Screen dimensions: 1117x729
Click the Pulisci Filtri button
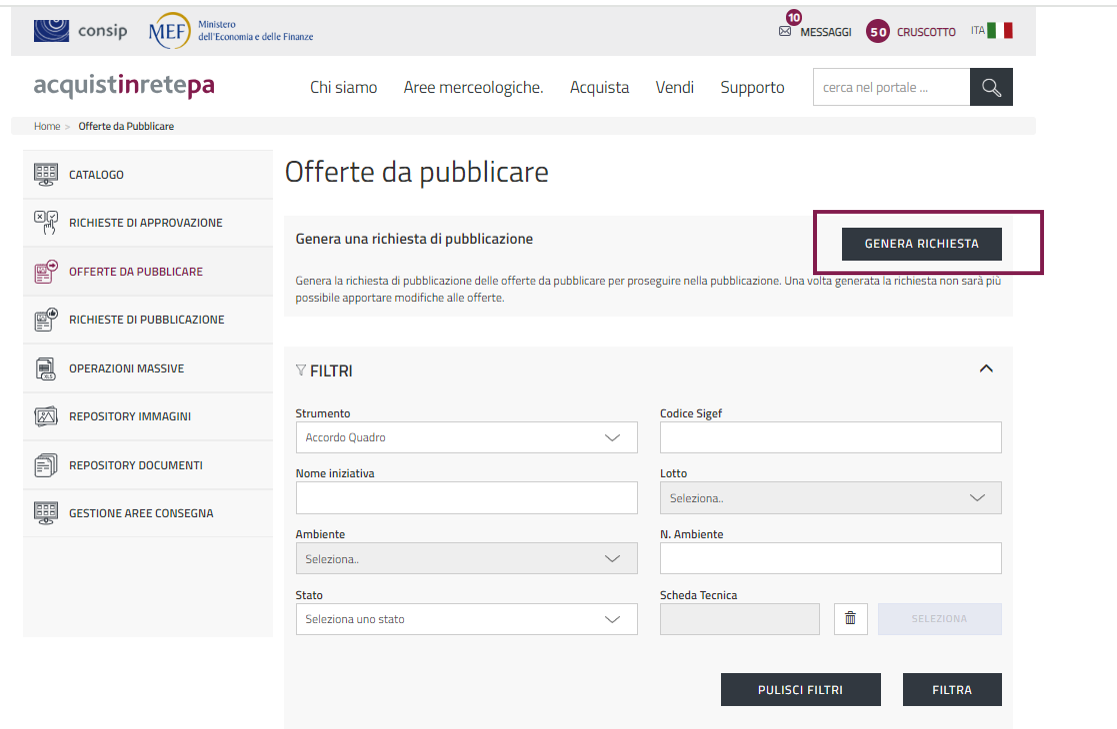[800, 690]
